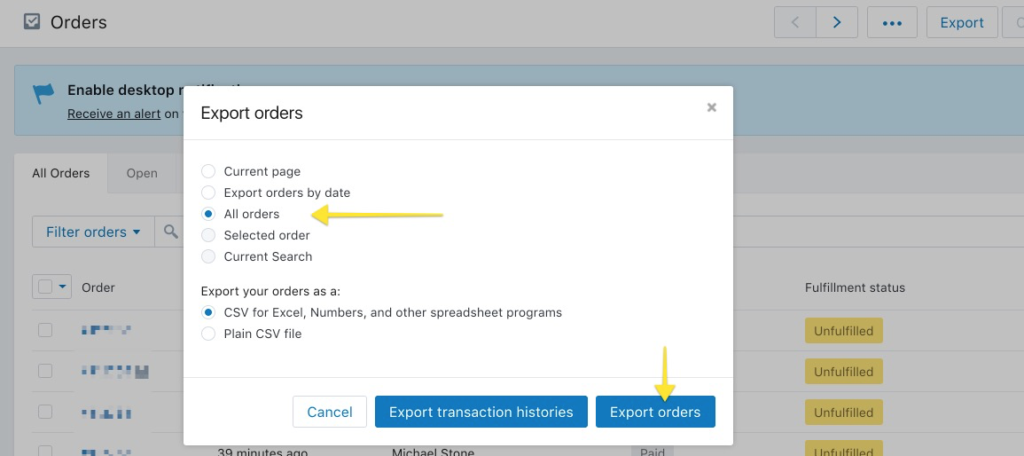Select the All orders radio option
This screenshot has width=1024, height=456.
coord(208,214)
